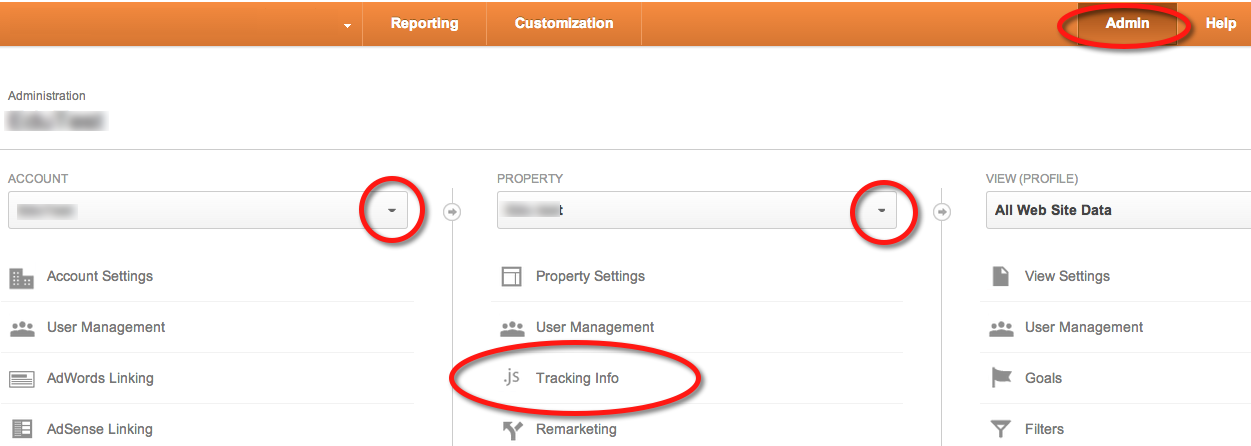Switch to the Reporting tab
Image resolution: width=1251 pixels, height=446 pixels.
click(x=424, y=23)
